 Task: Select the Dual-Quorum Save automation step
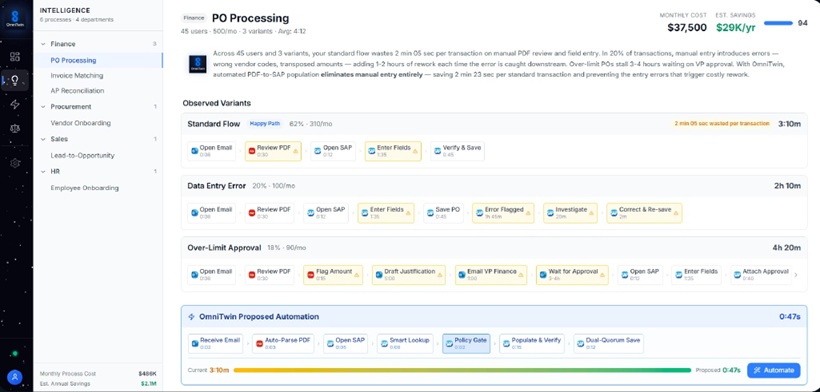click(x=609, y=343)
